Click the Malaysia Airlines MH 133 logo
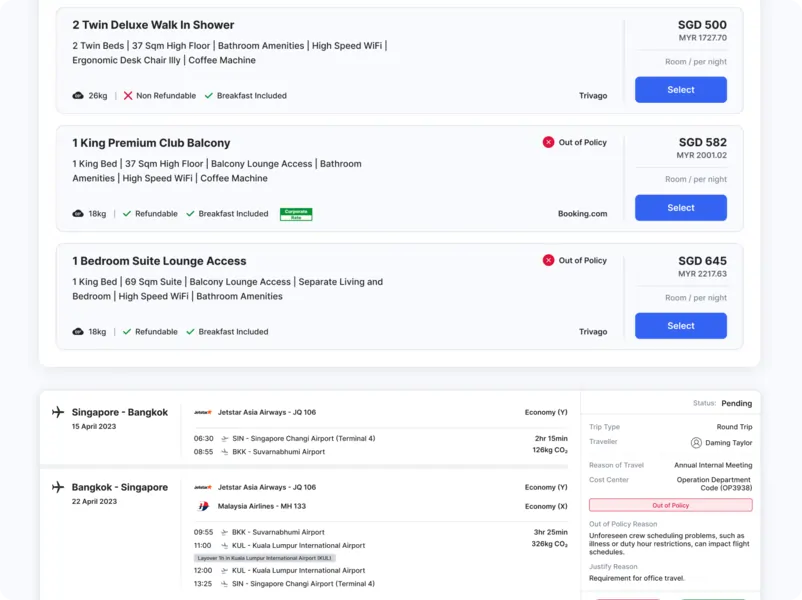The width and height of the screenshot is (802, 600). pos(203,506)
